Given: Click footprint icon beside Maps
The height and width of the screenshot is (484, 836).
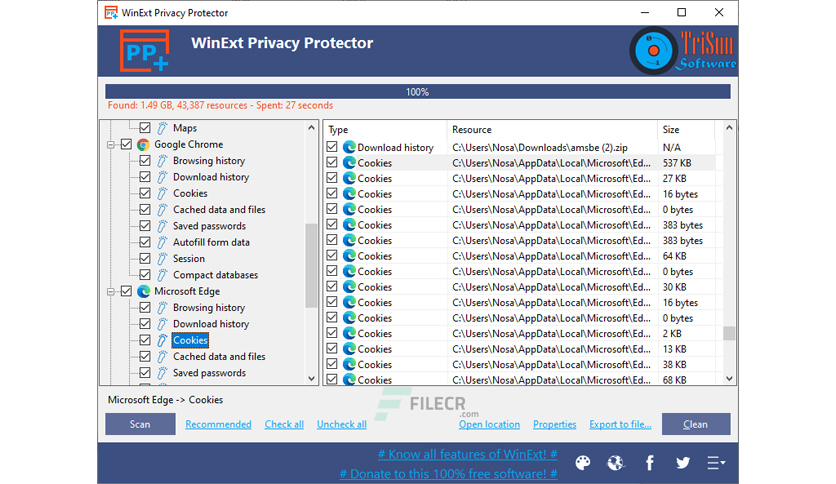Looking at the screenshot, I should coord(162,128).
